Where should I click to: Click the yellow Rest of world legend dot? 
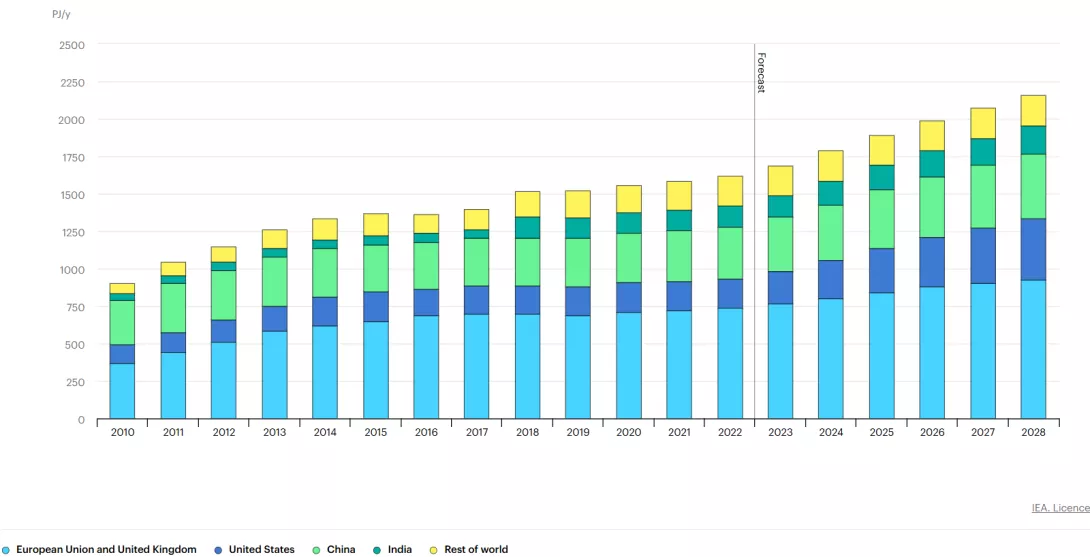433,550
